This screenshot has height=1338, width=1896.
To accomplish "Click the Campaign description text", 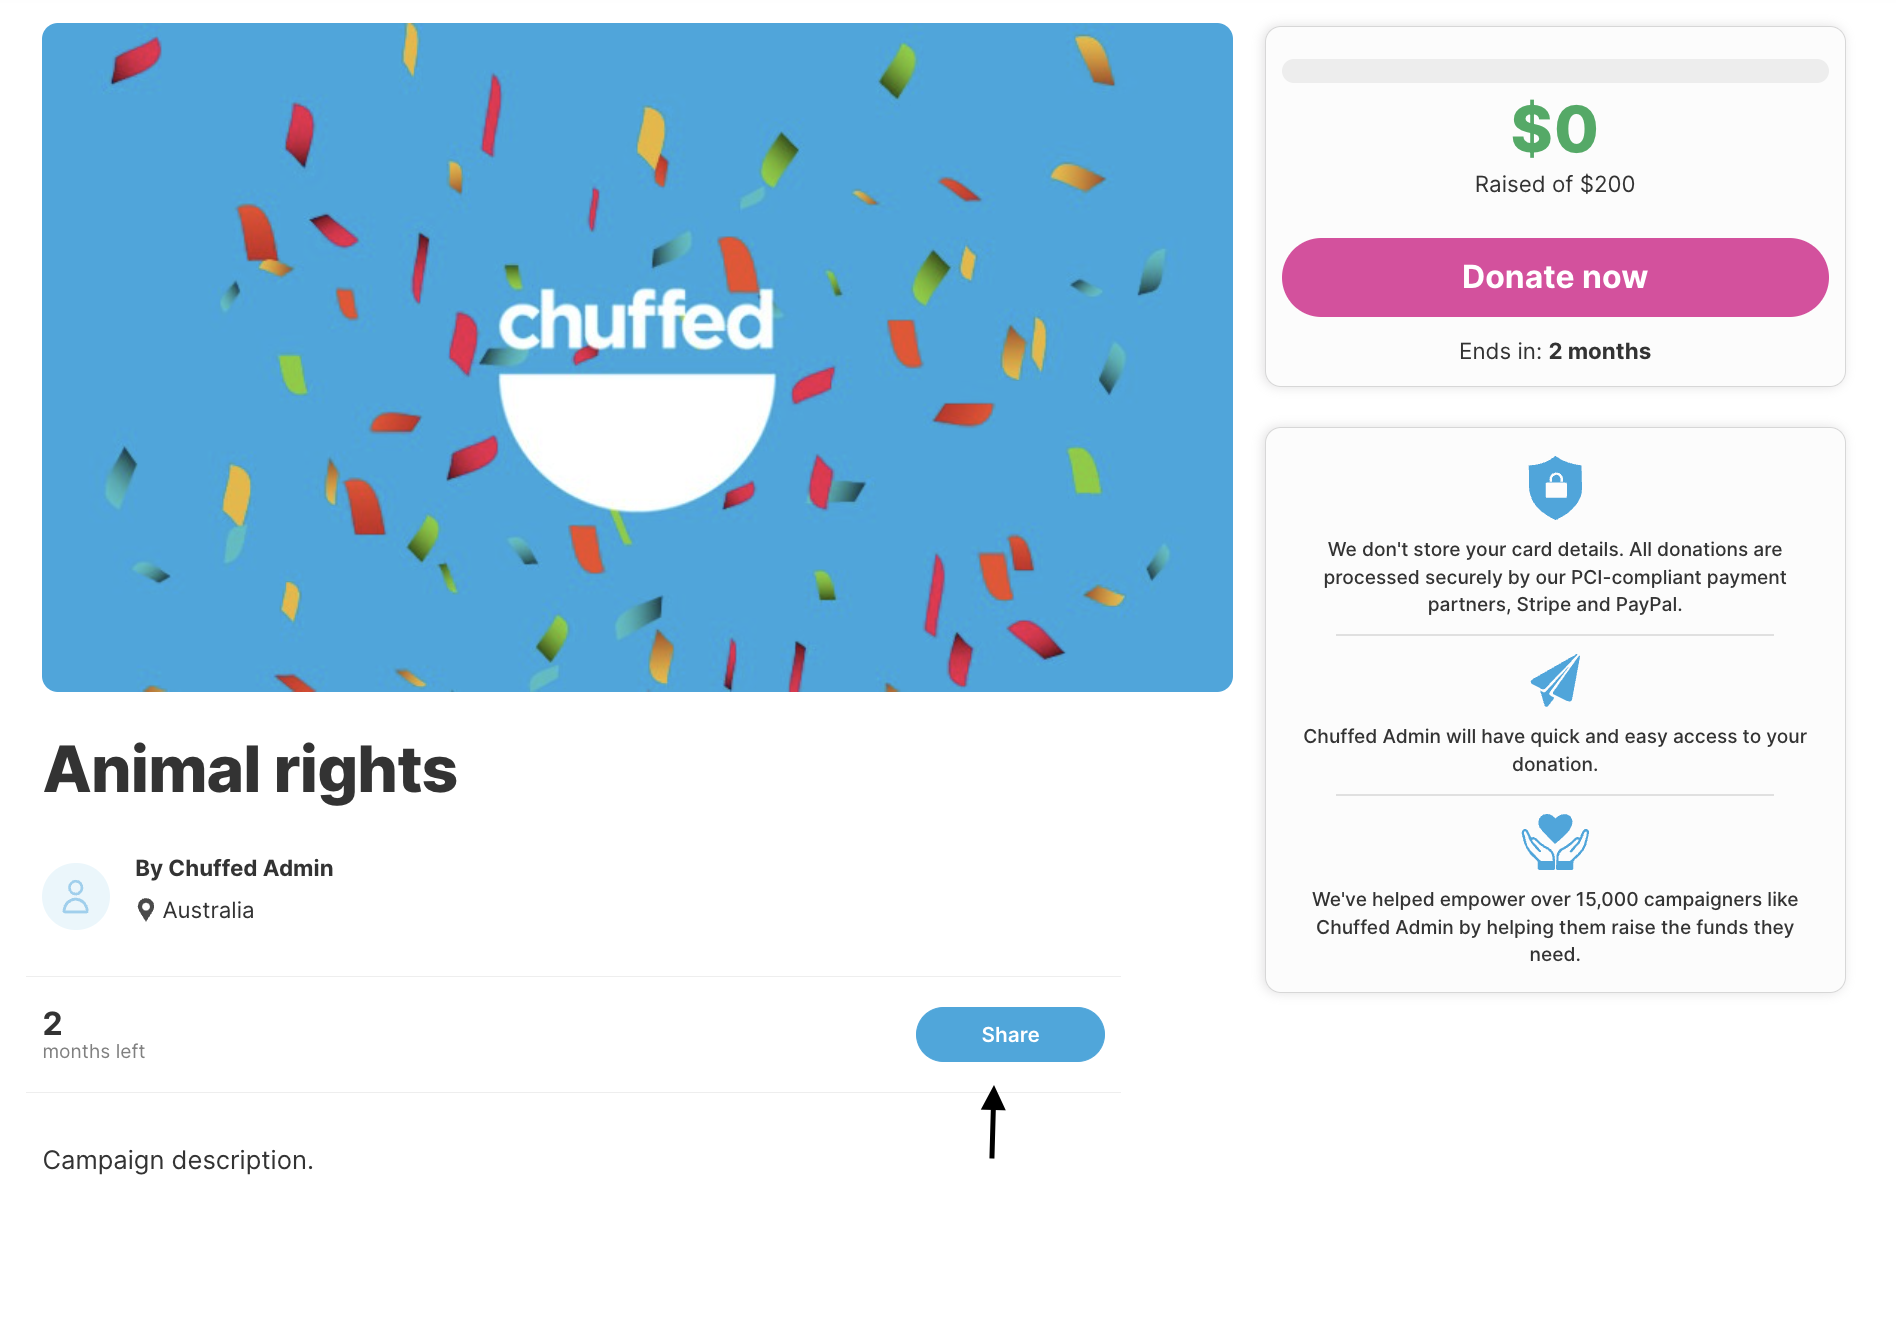I will point(178,1160).
